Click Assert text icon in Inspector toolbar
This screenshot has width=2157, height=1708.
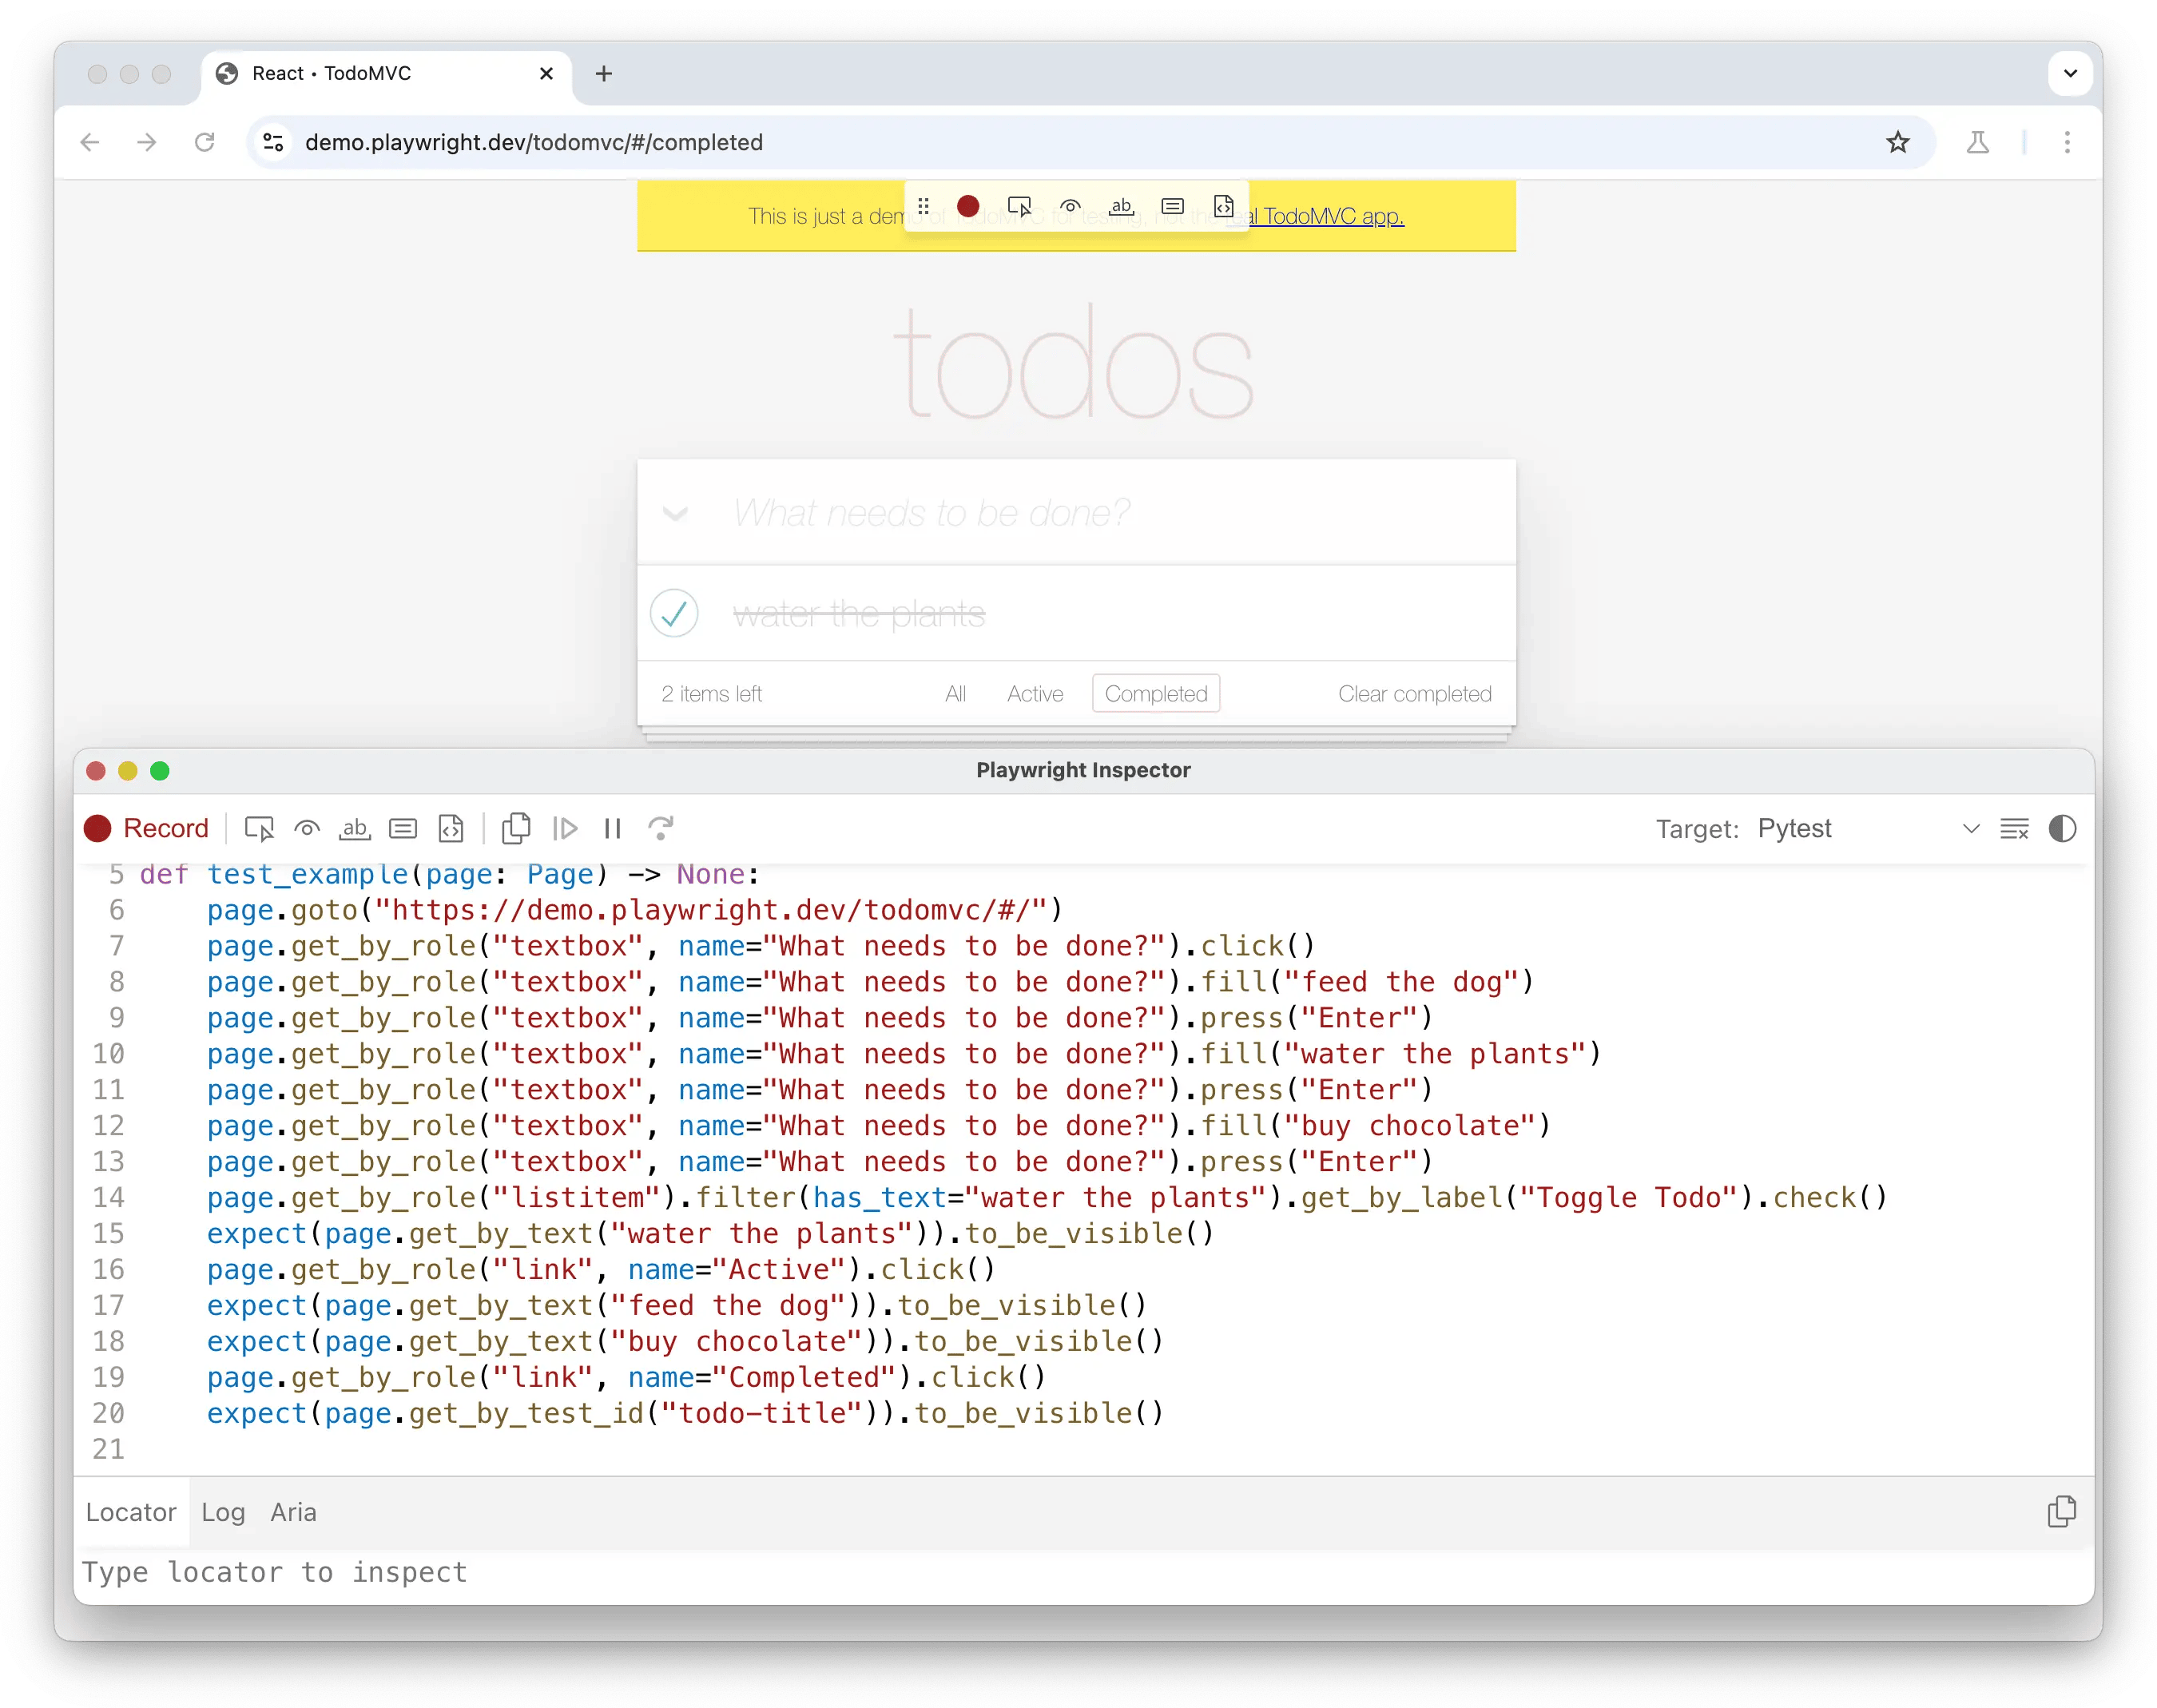point(355,829)
